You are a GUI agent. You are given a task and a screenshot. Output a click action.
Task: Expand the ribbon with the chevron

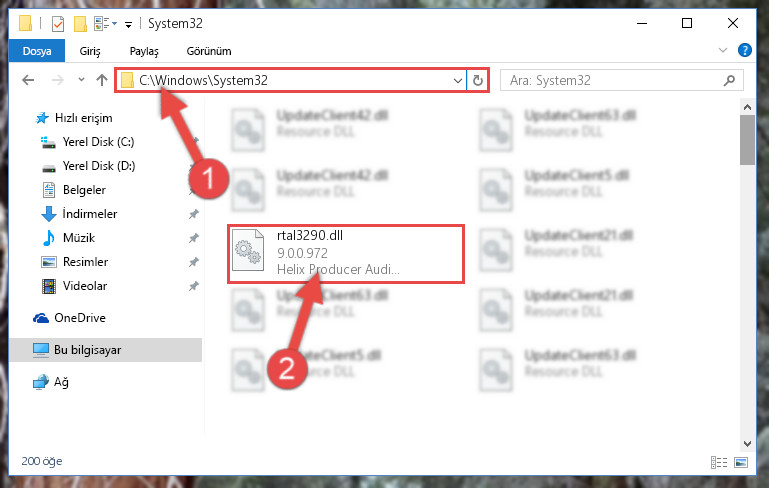click(x=722, y=50)
